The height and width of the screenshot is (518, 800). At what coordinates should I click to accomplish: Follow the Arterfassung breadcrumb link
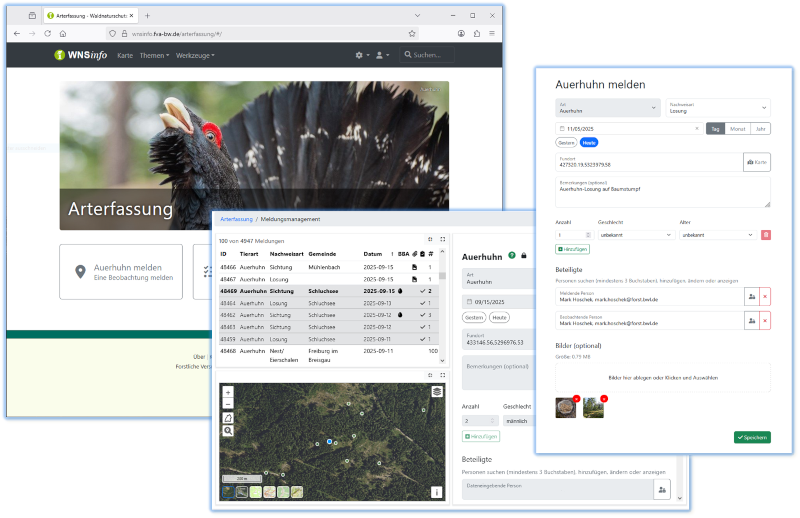click(x=236, y=218)
